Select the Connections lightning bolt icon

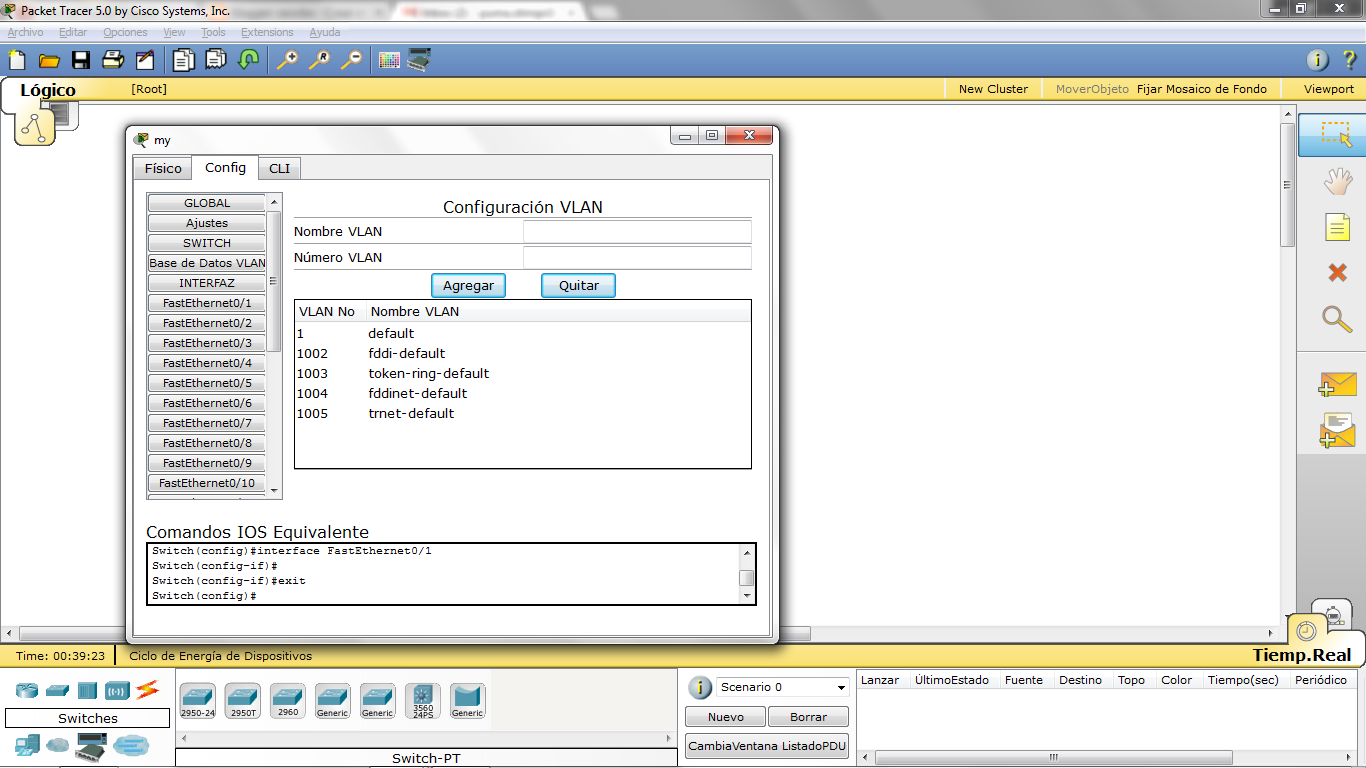click(147, 689)
